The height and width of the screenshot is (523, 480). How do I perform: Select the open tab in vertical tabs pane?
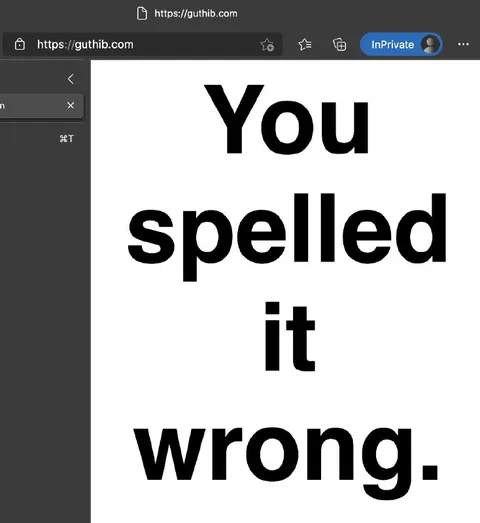pos(41,106)
